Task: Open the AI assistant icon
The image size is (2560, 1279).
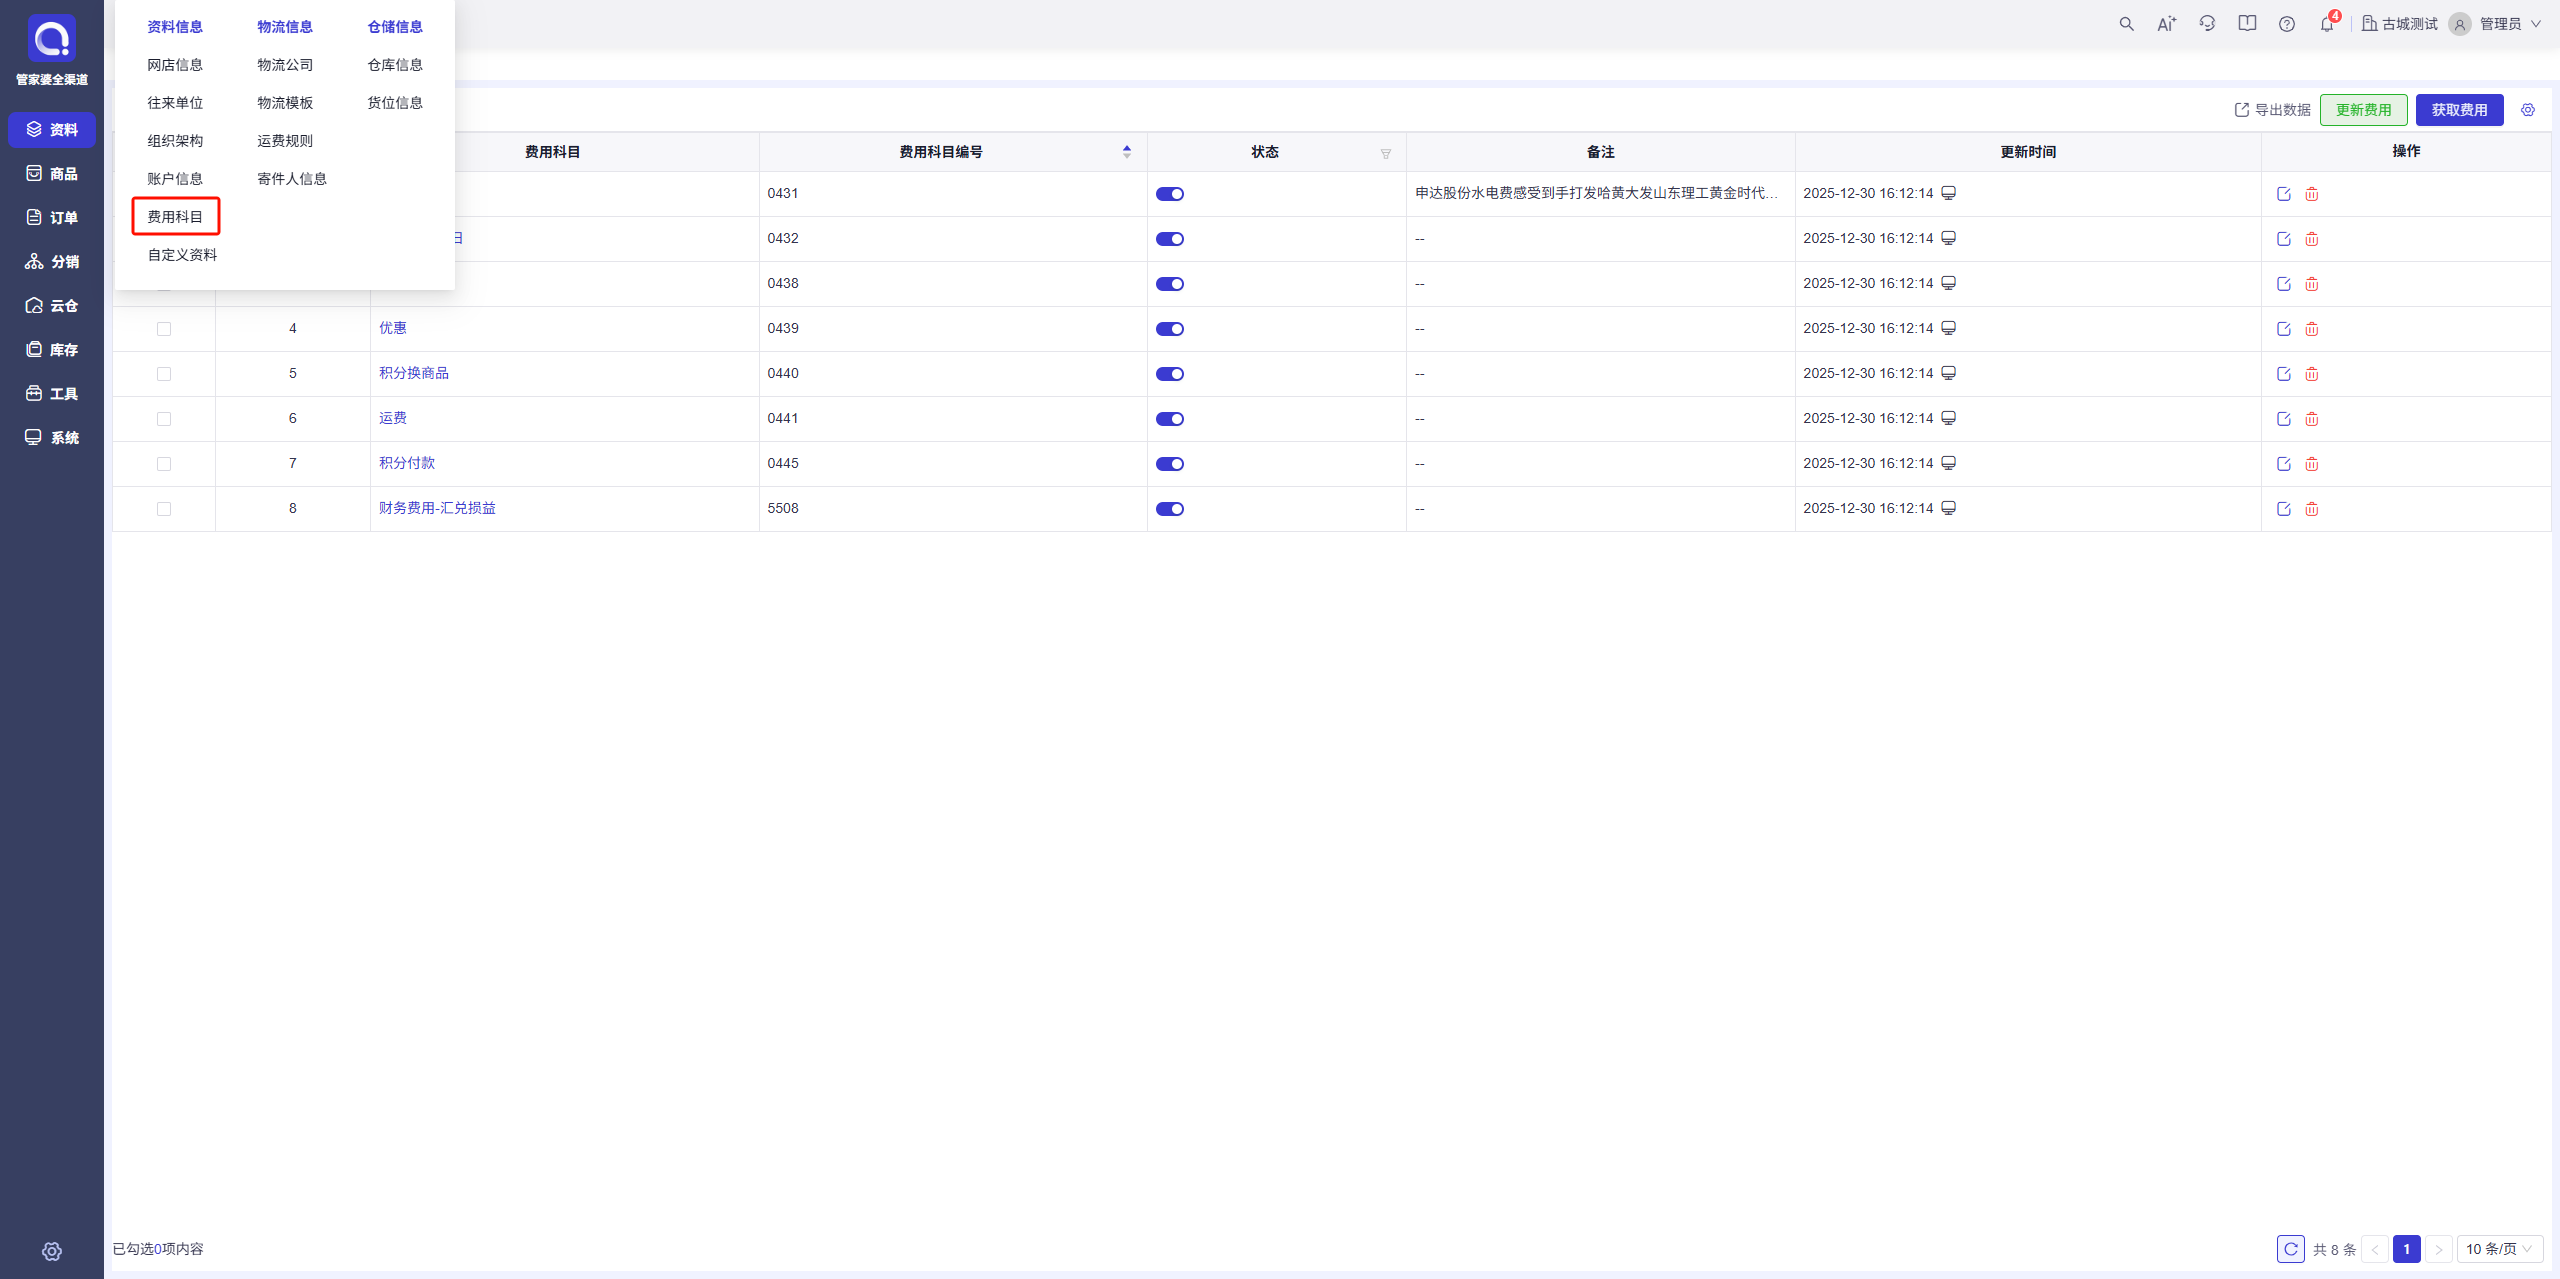Action: tap(2166, 24)
